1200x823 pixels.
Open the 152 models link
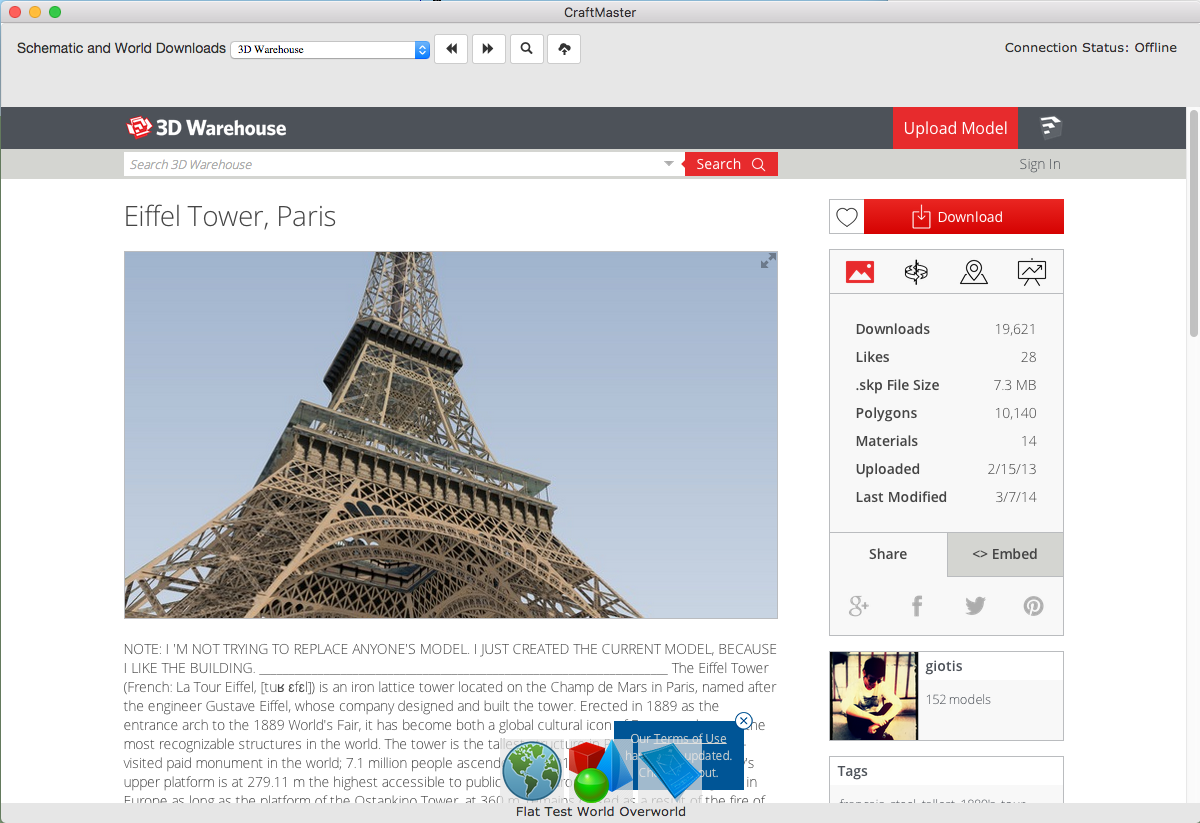pos(958,699)
